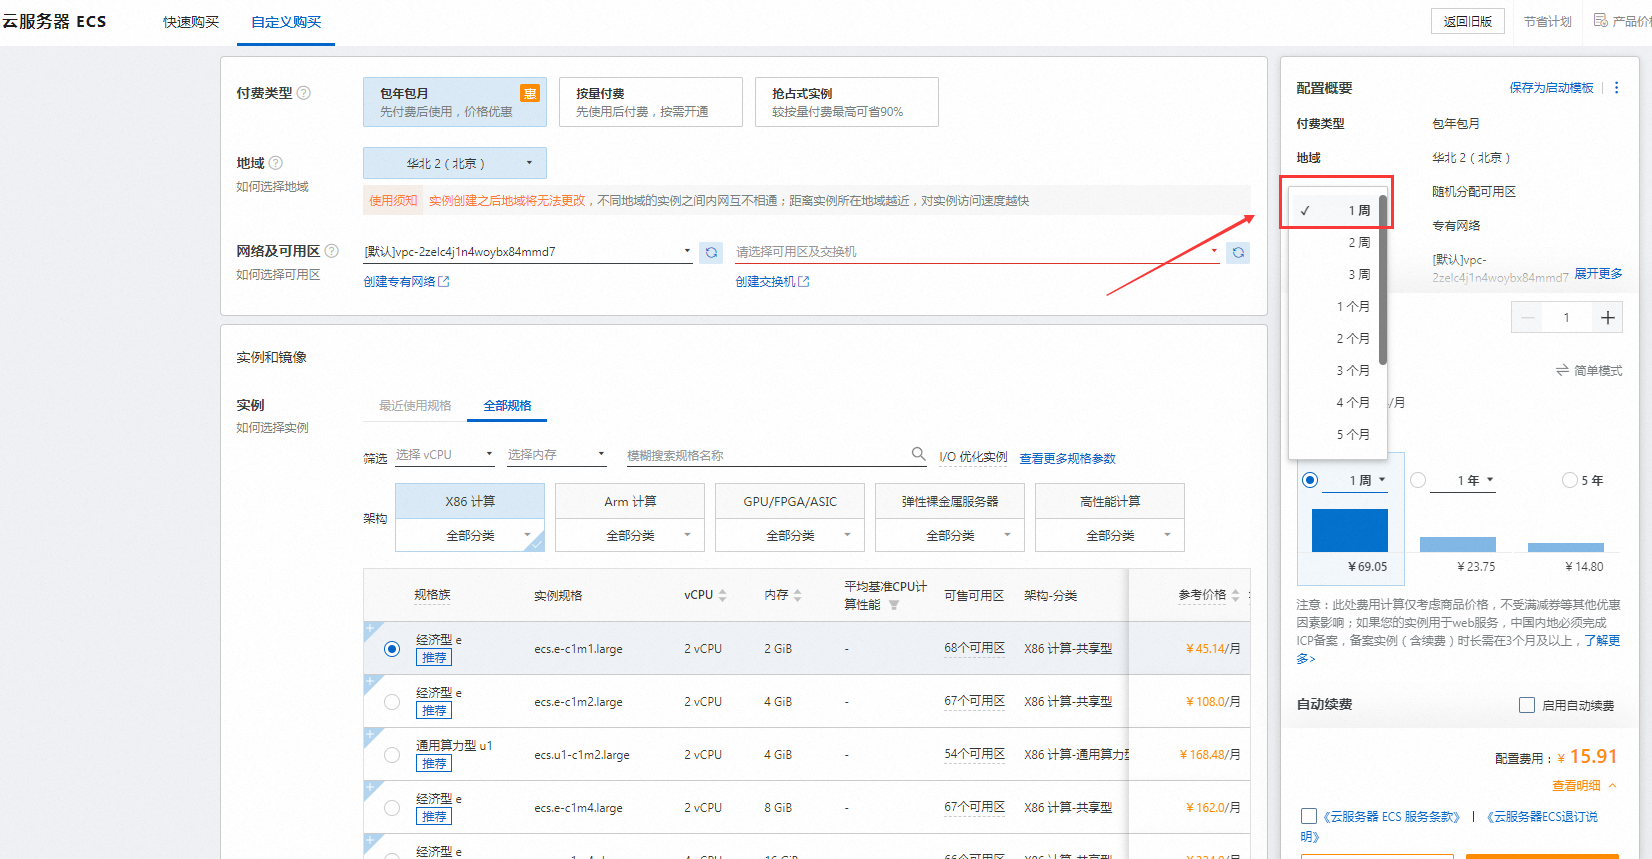
Task: Open the 选择 vCPU filter dropdown
Action: (x=445, y=454)
